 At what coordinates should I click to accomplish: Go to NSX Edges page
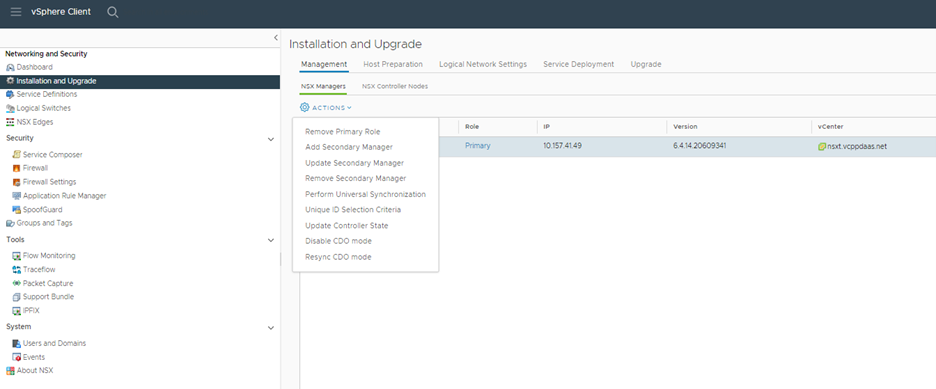coord(35,122)
